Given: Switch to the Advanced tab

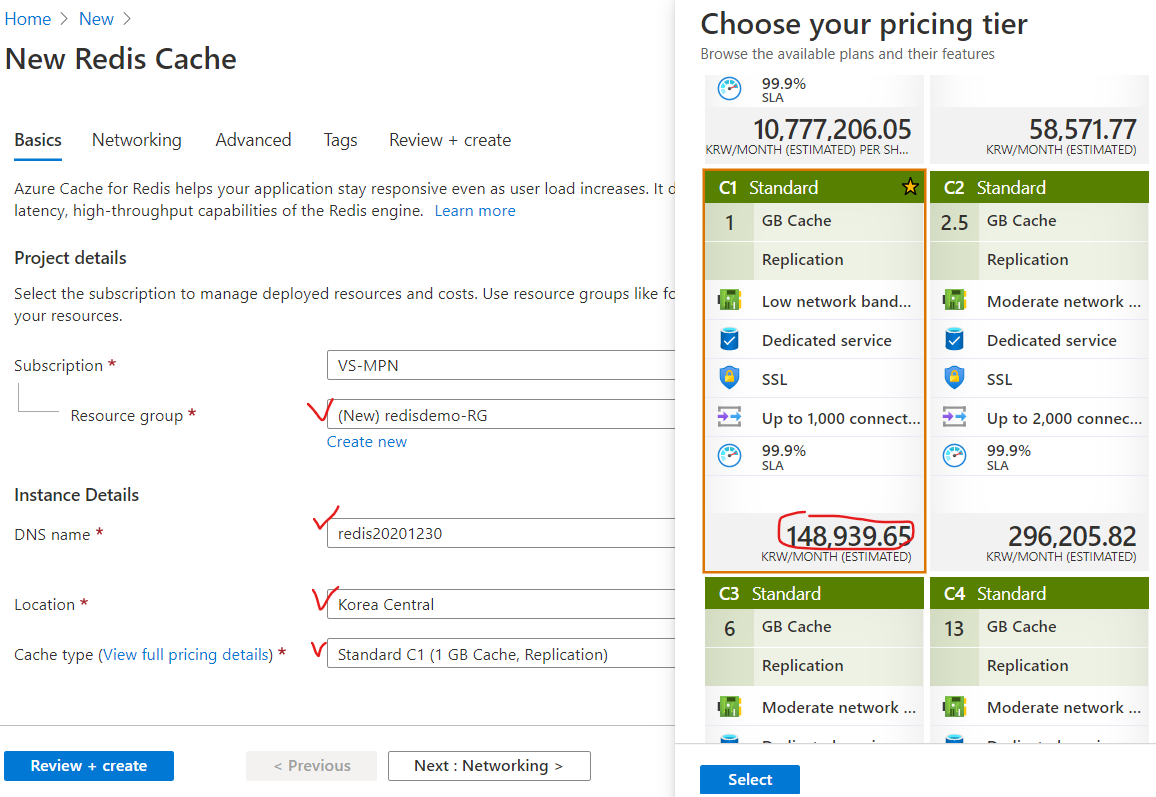Looking at the screenshot, I should tap(253, 140).
